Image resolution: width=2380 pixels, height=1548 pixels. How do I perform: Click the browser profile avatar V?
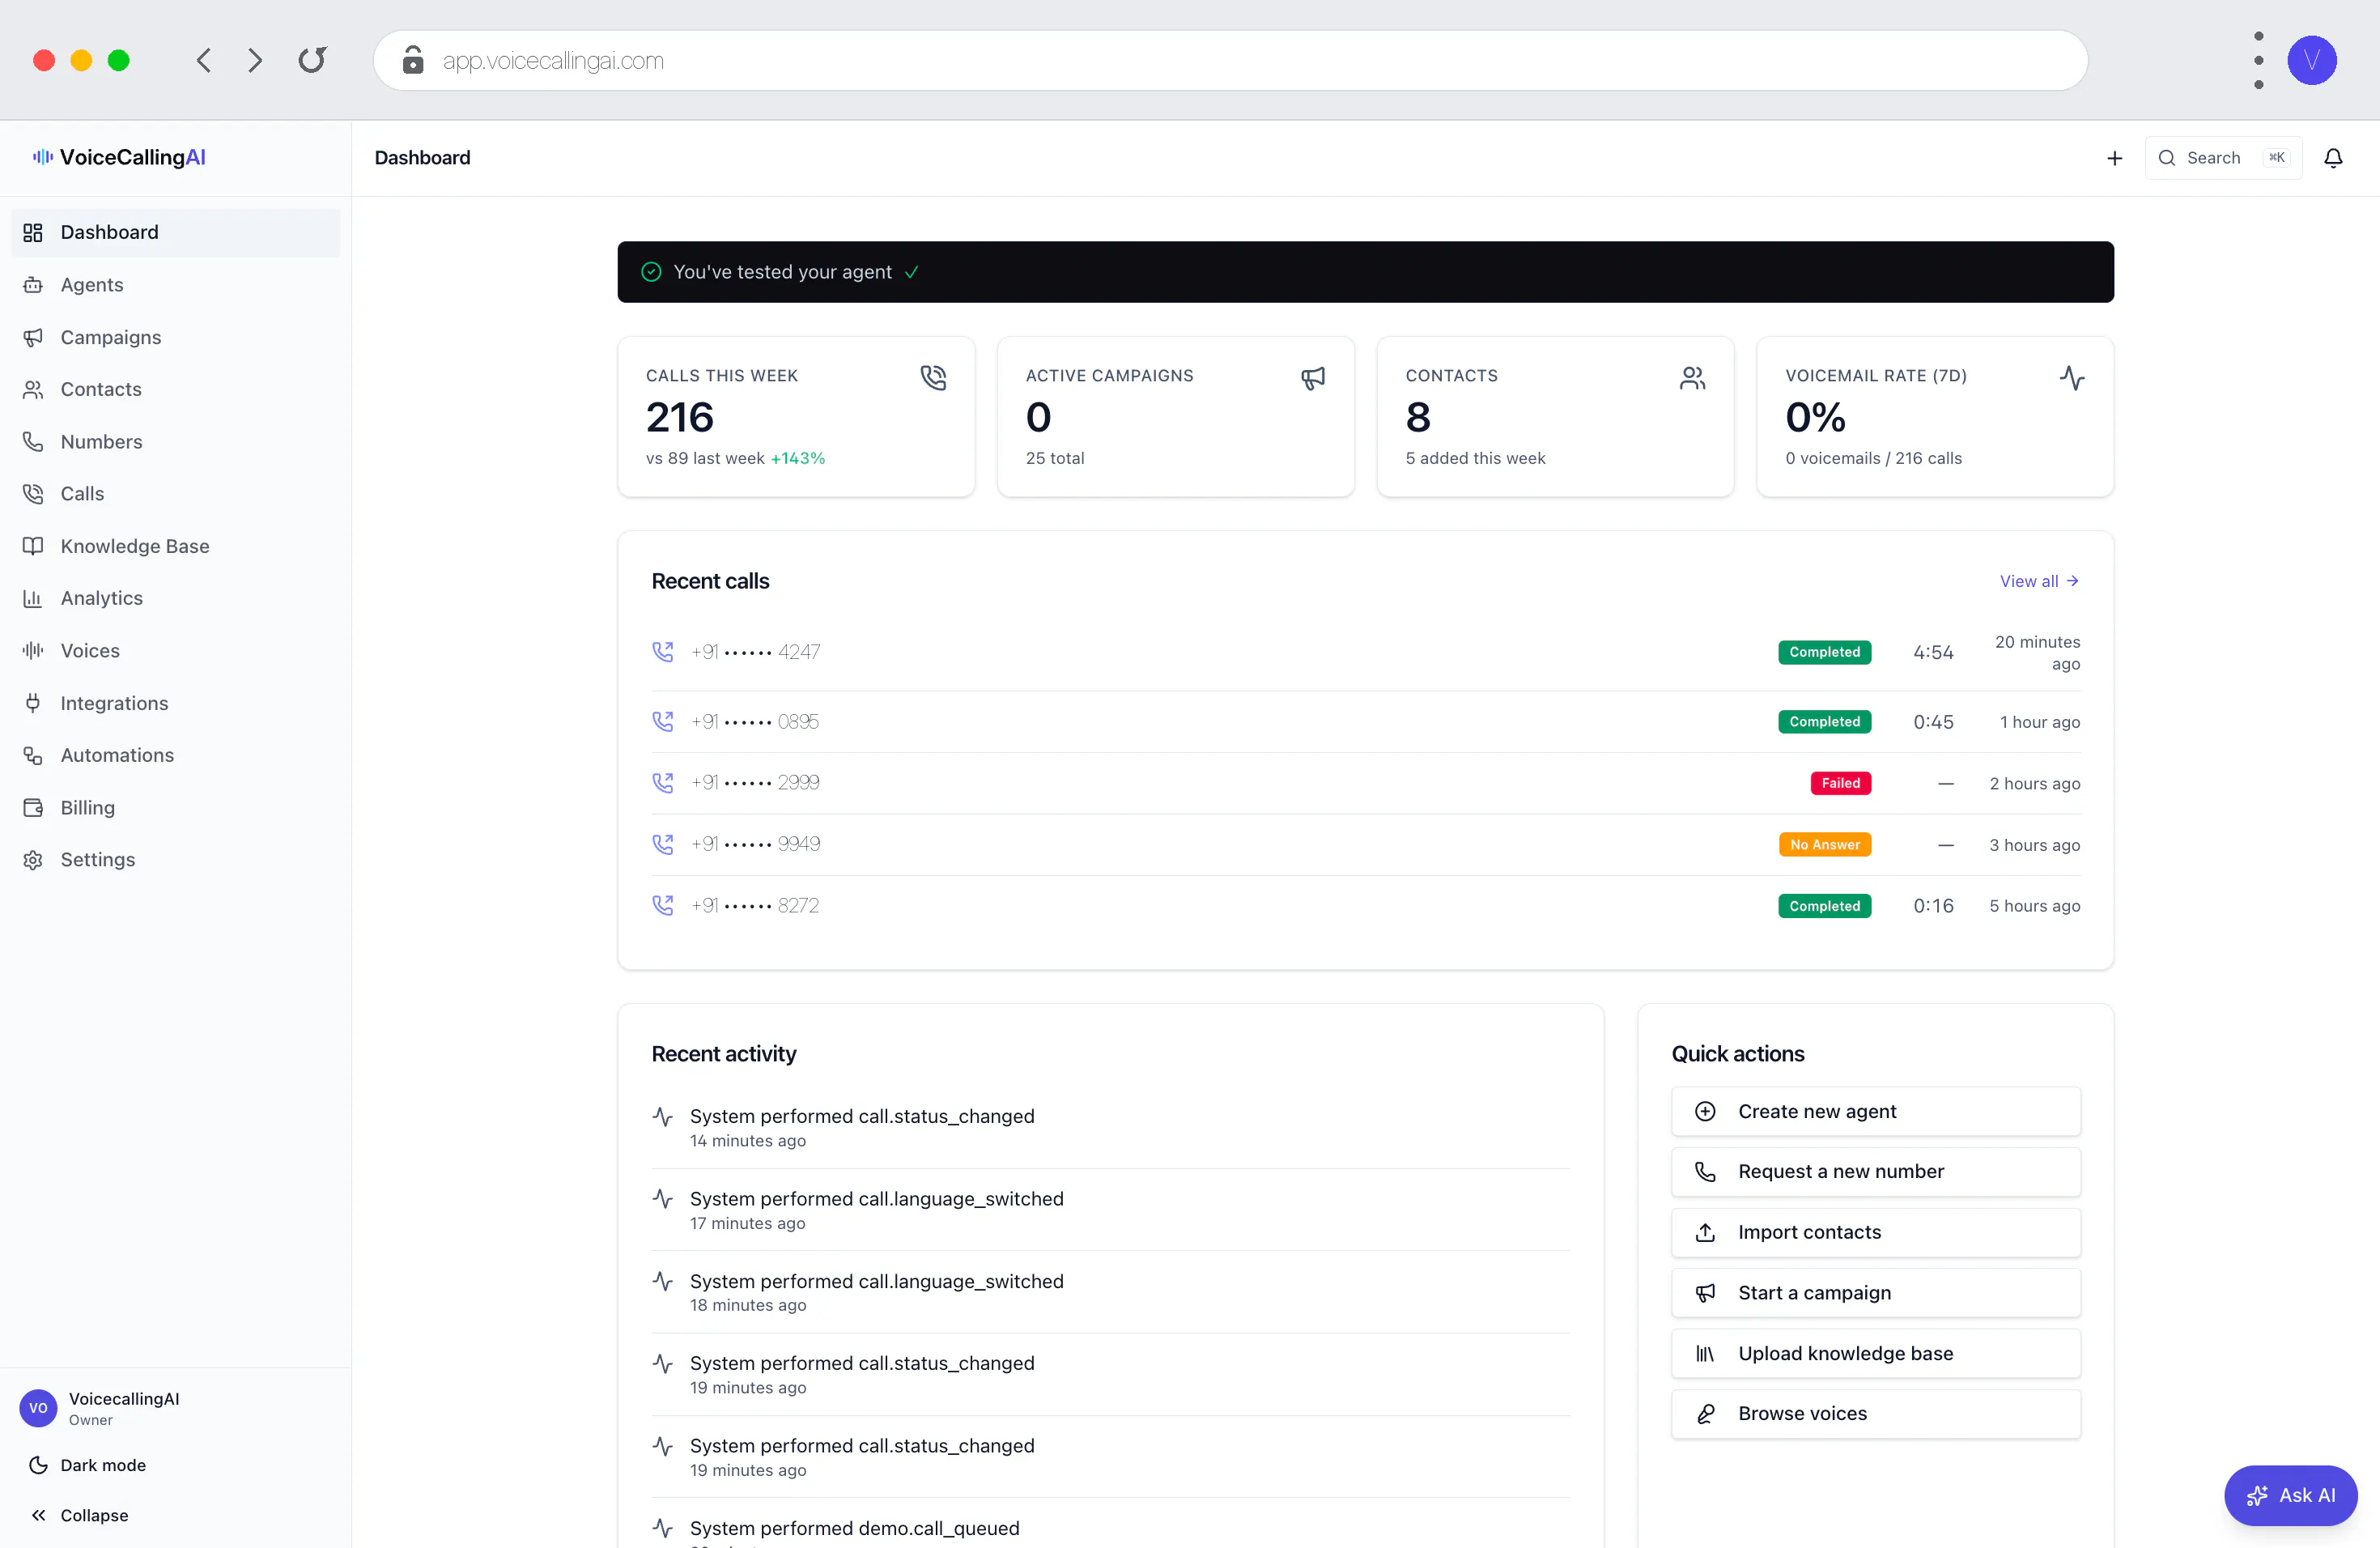2311,60
